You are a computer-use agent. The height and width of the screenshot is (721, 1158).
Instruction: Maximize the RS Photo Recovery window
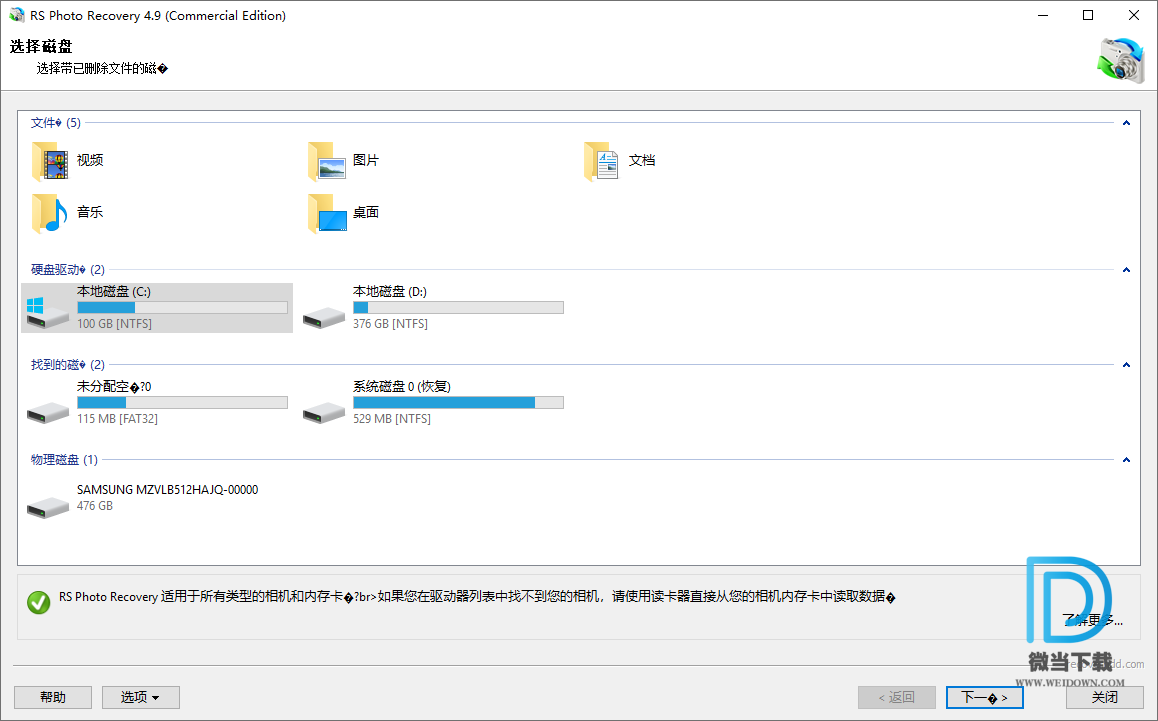point(1088,16)
